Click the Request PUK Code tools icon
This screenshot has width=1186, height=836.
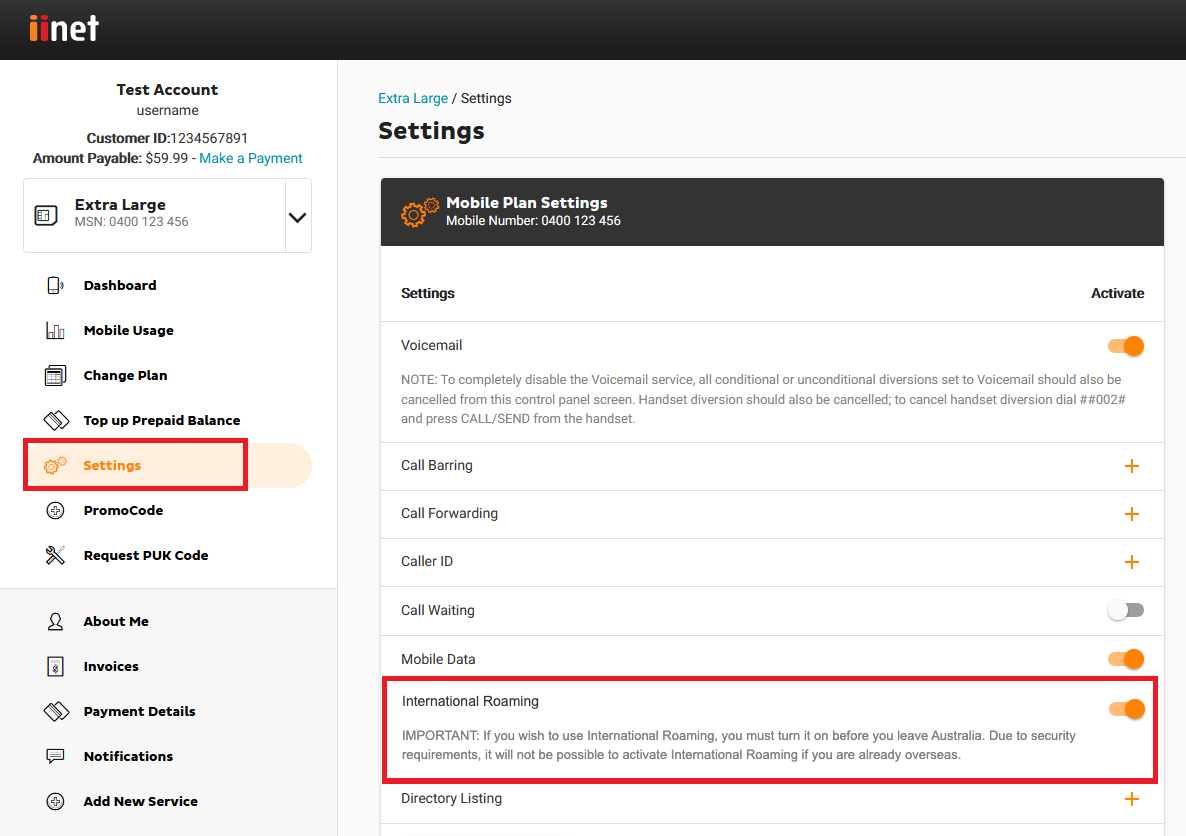click(x=55, y=556)
